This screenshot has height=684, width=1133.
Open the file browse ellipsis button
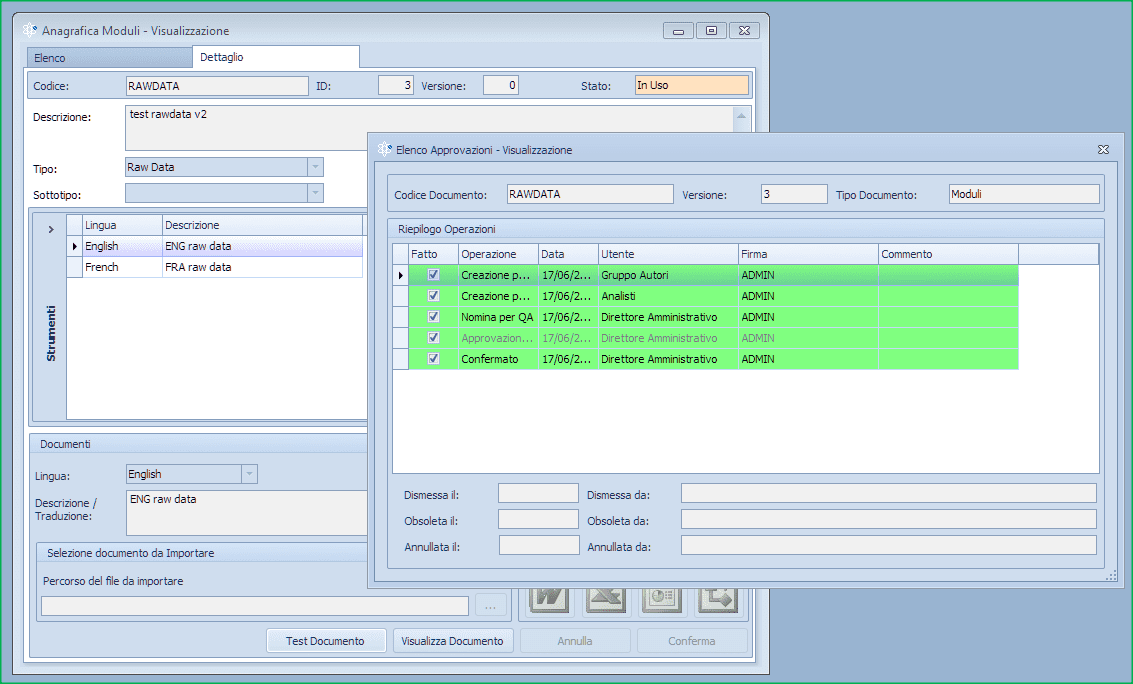490,605
